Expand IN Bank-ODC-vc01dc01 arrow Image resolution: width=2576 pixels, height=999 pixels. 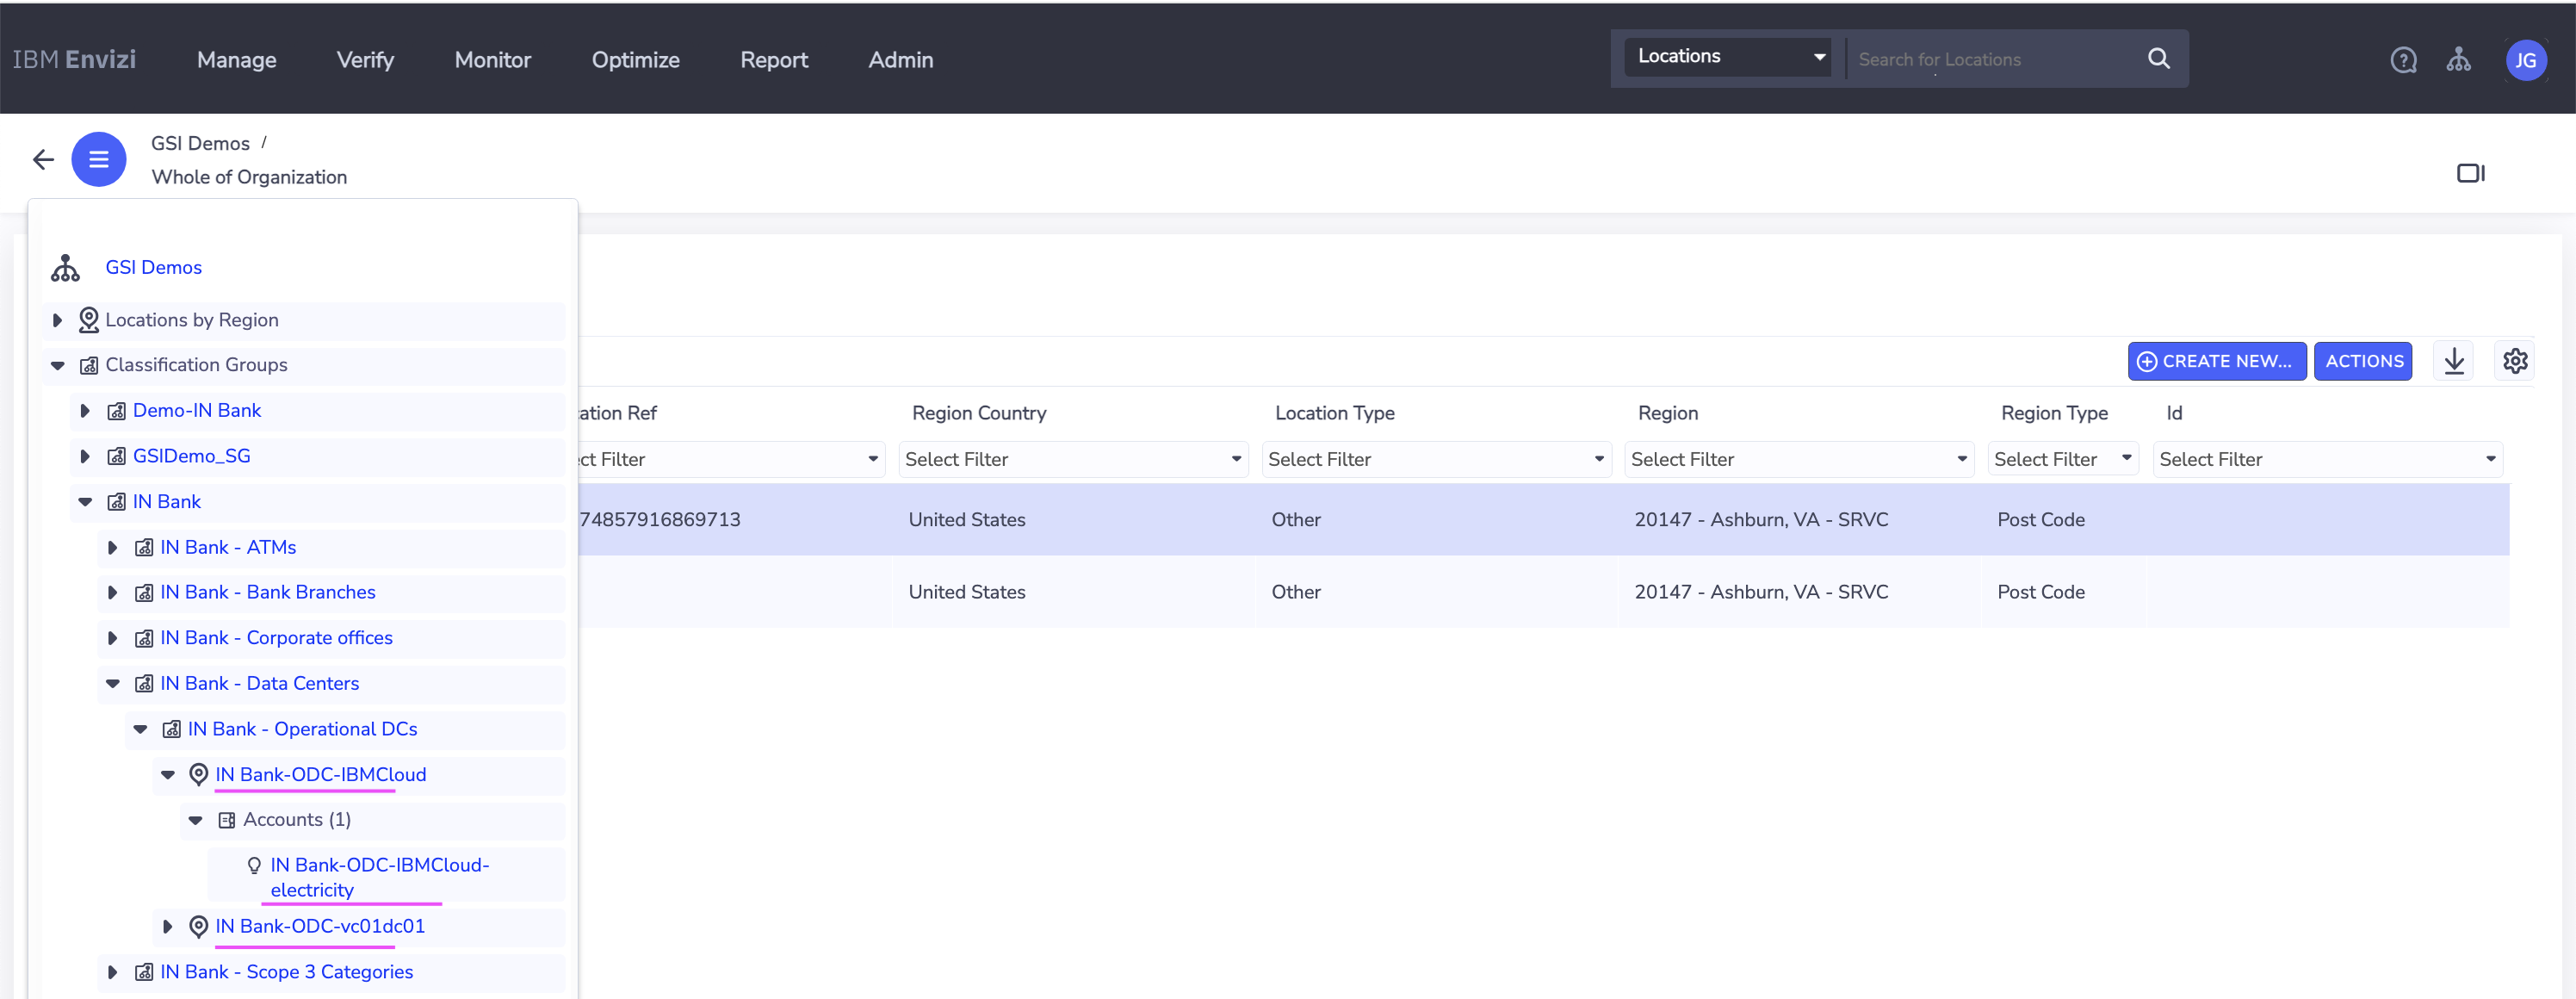(167, 927)
